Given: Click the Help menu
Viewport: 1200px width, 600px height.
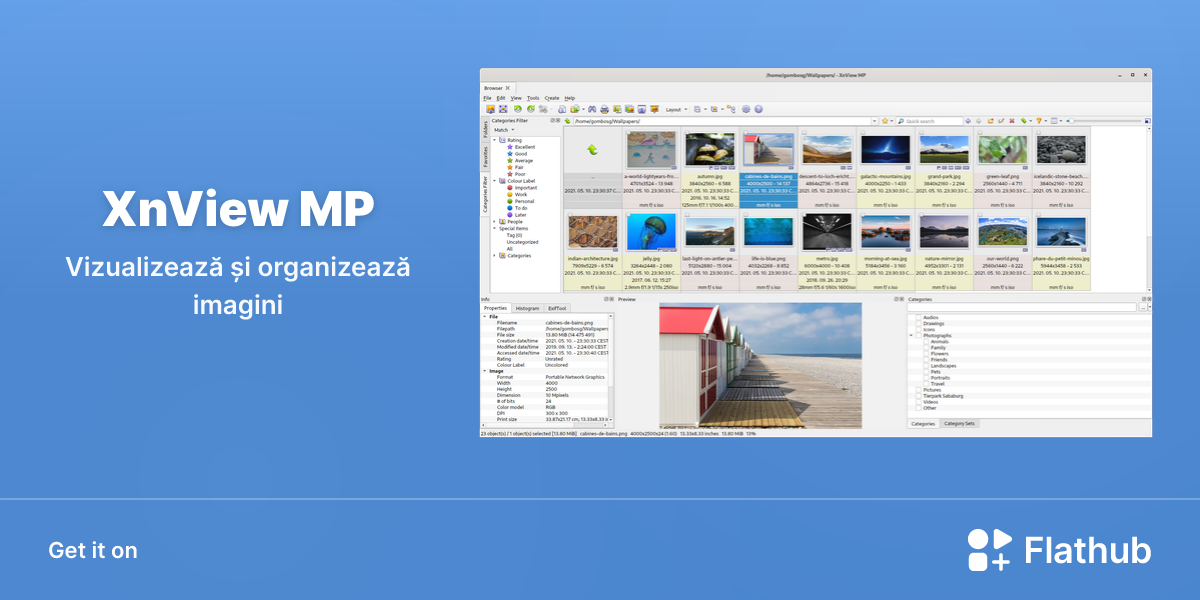Looking at the screenshot, I should [569, 98].
